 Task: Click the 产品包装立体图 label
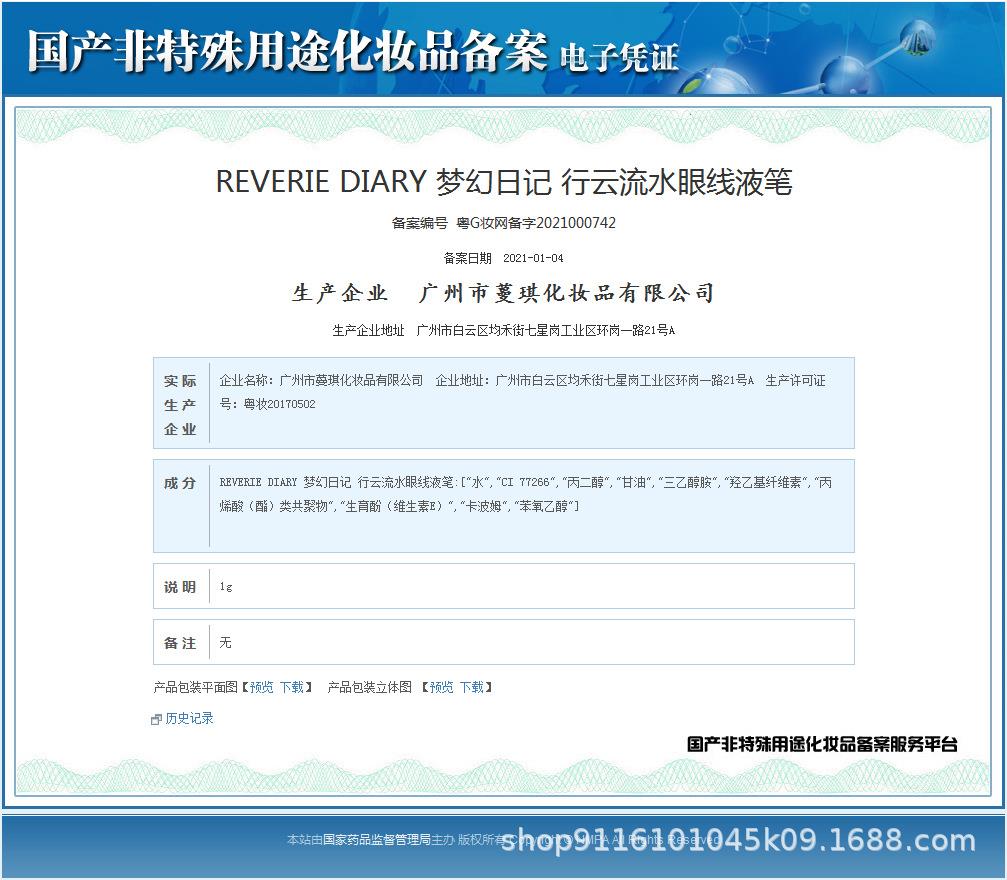point(370,687)
